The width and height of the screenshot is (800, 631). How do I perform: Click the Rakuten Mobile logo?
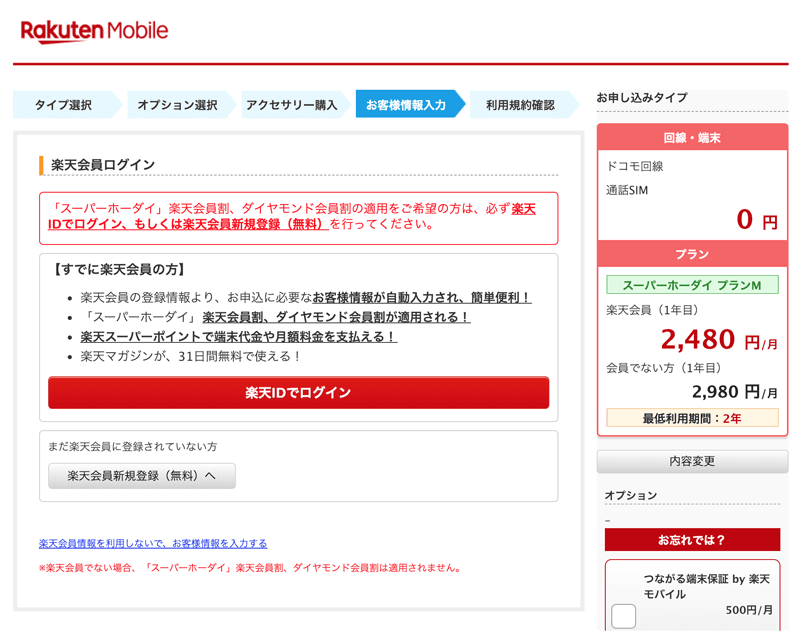click(x=94, y=31)
